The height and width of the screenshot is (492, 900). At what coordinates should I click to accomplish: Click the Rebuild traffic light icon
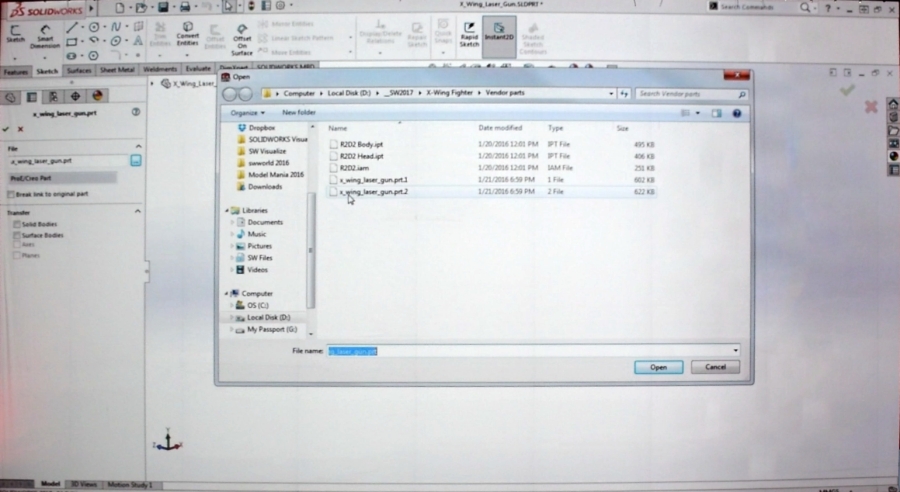pyautogui.click(x=251, y=6)
